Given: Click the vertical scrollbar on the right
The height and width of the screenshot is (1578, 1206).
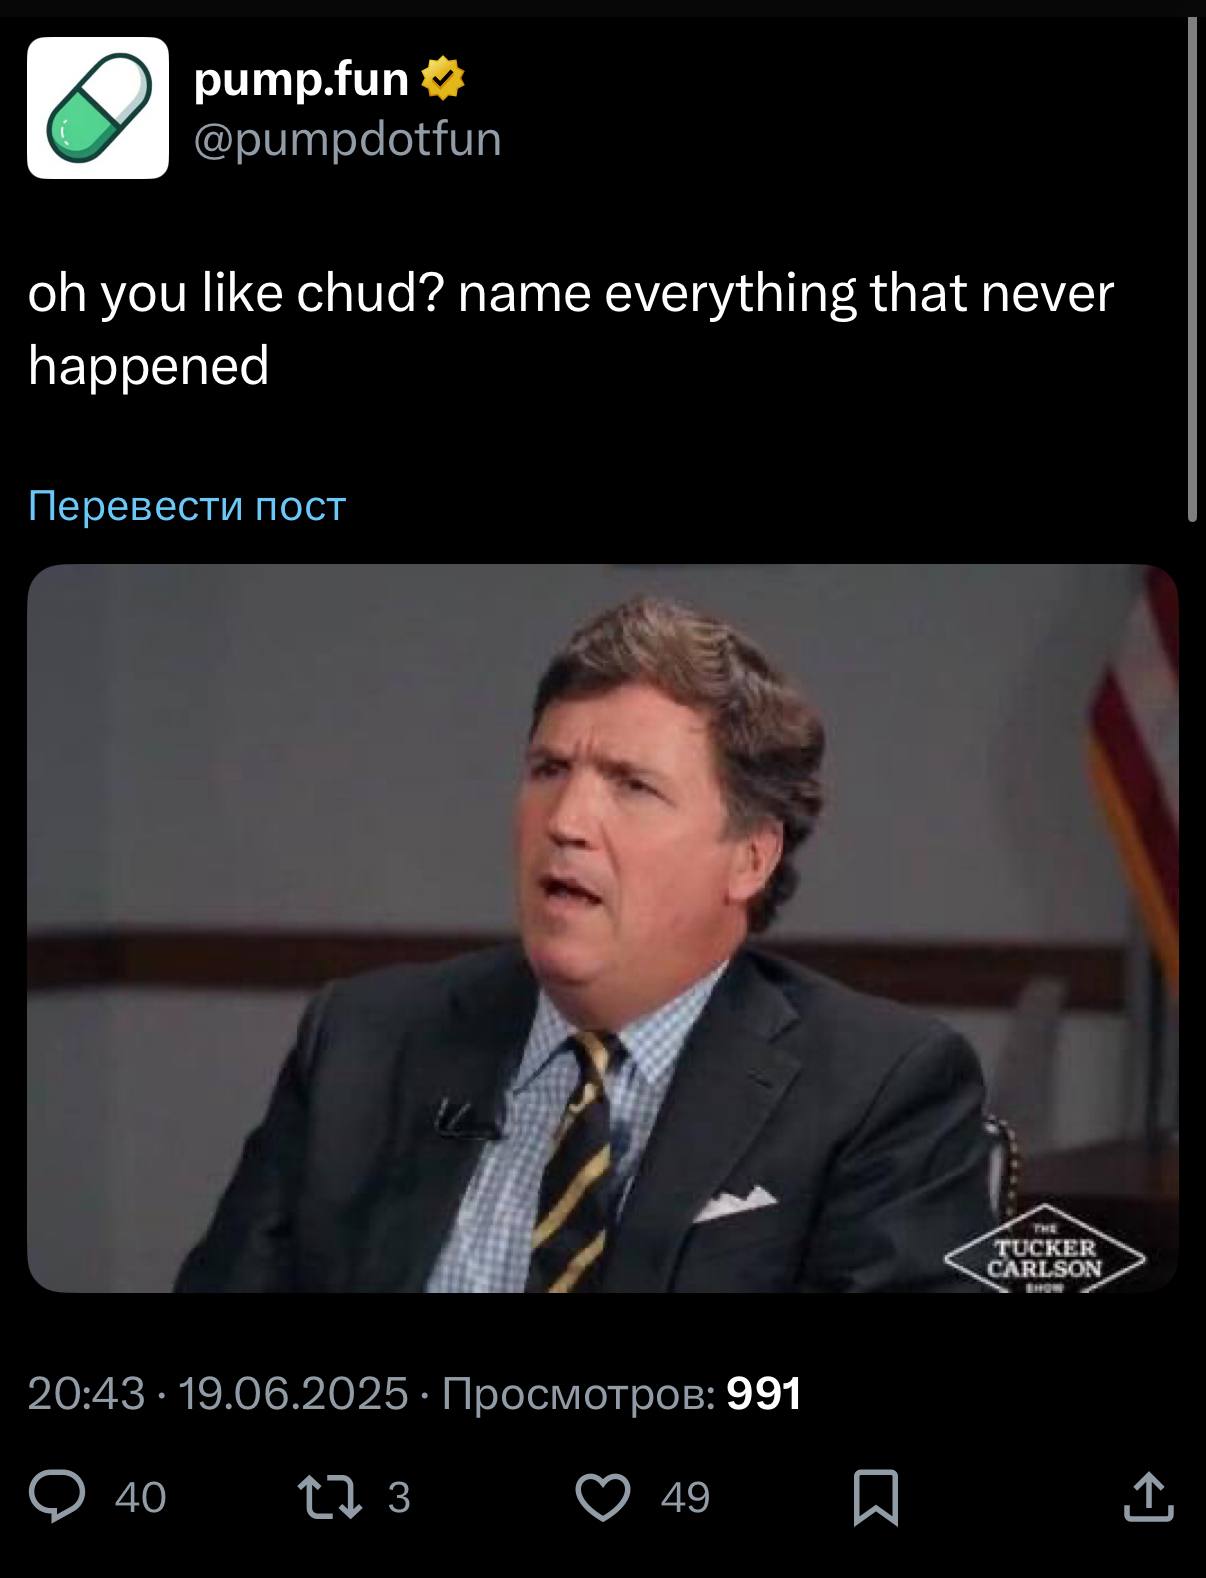Looking at the screenshot, I should pyautogui.click(x=1191, y=270).
